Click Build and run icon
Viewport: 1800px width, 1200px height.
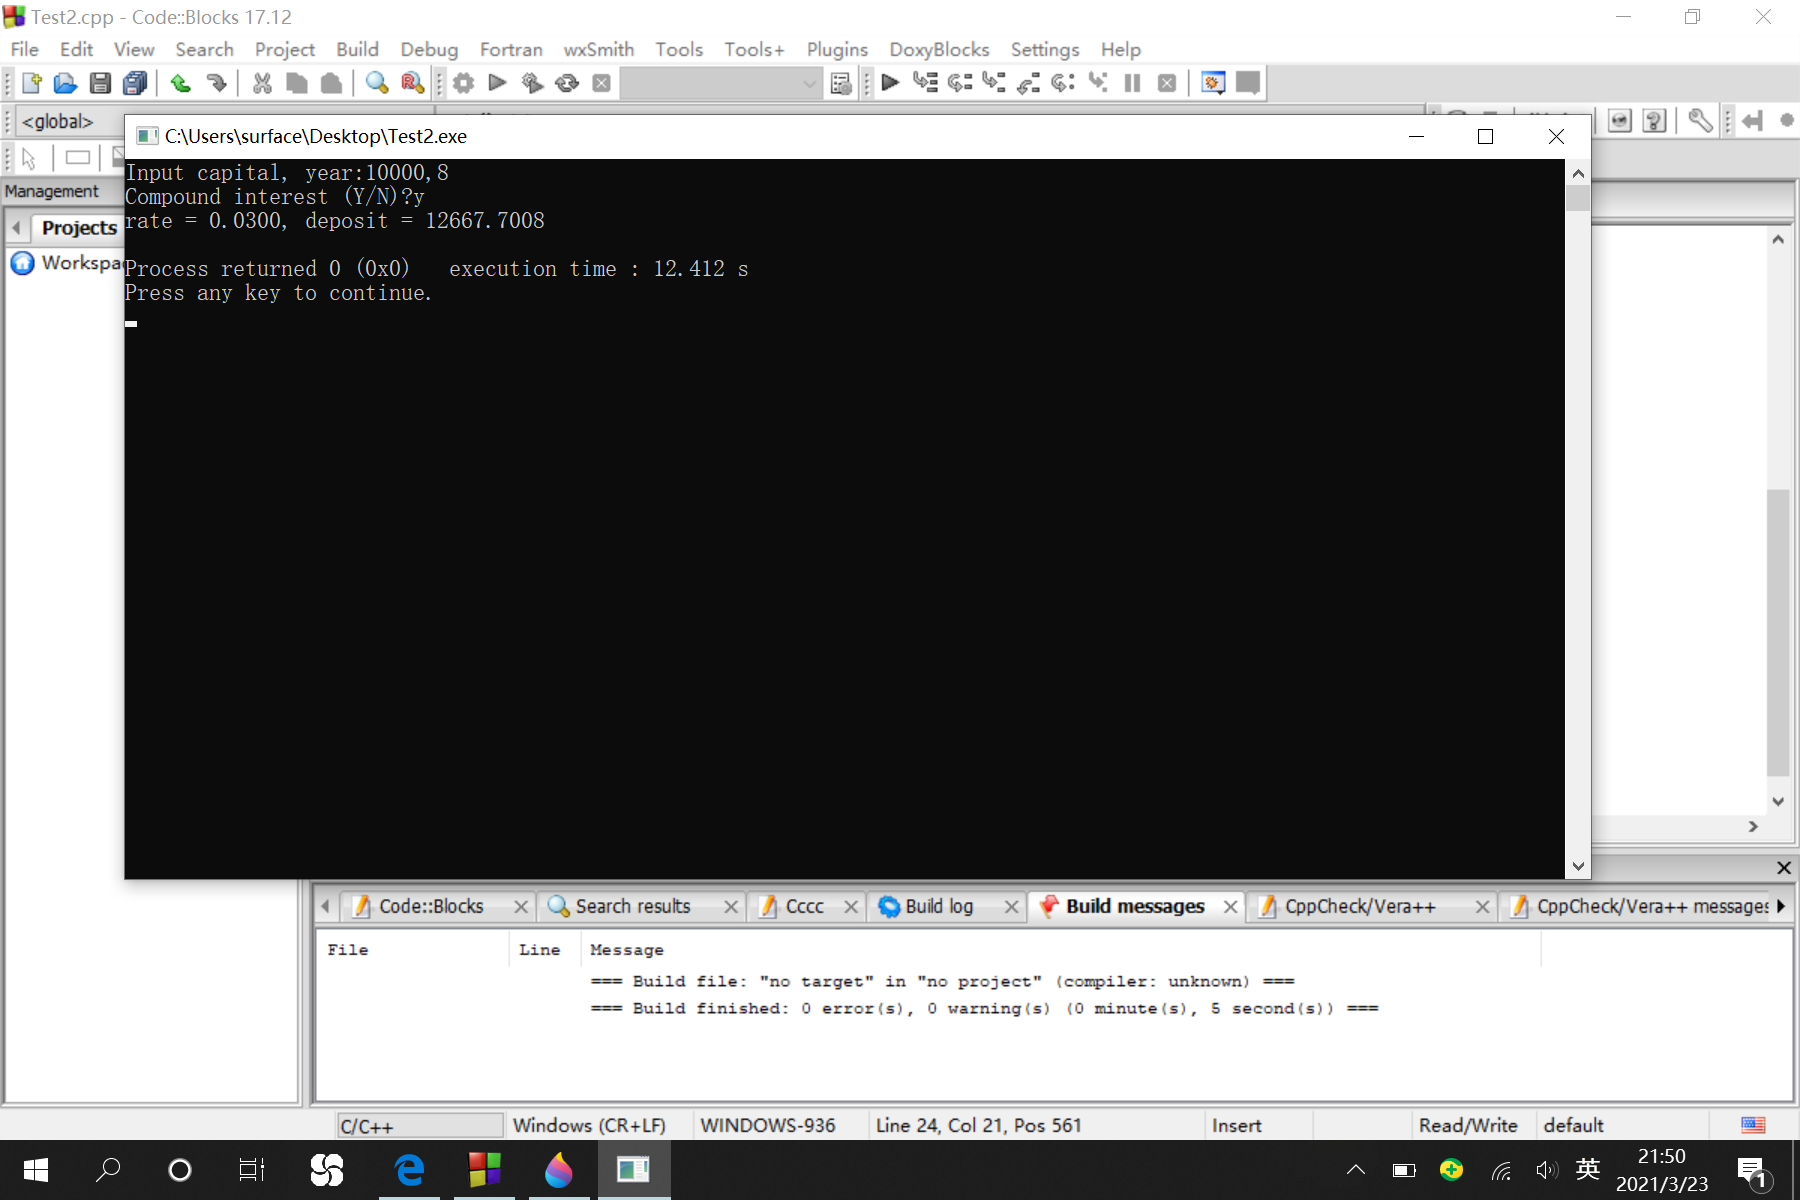click(532, 83)
